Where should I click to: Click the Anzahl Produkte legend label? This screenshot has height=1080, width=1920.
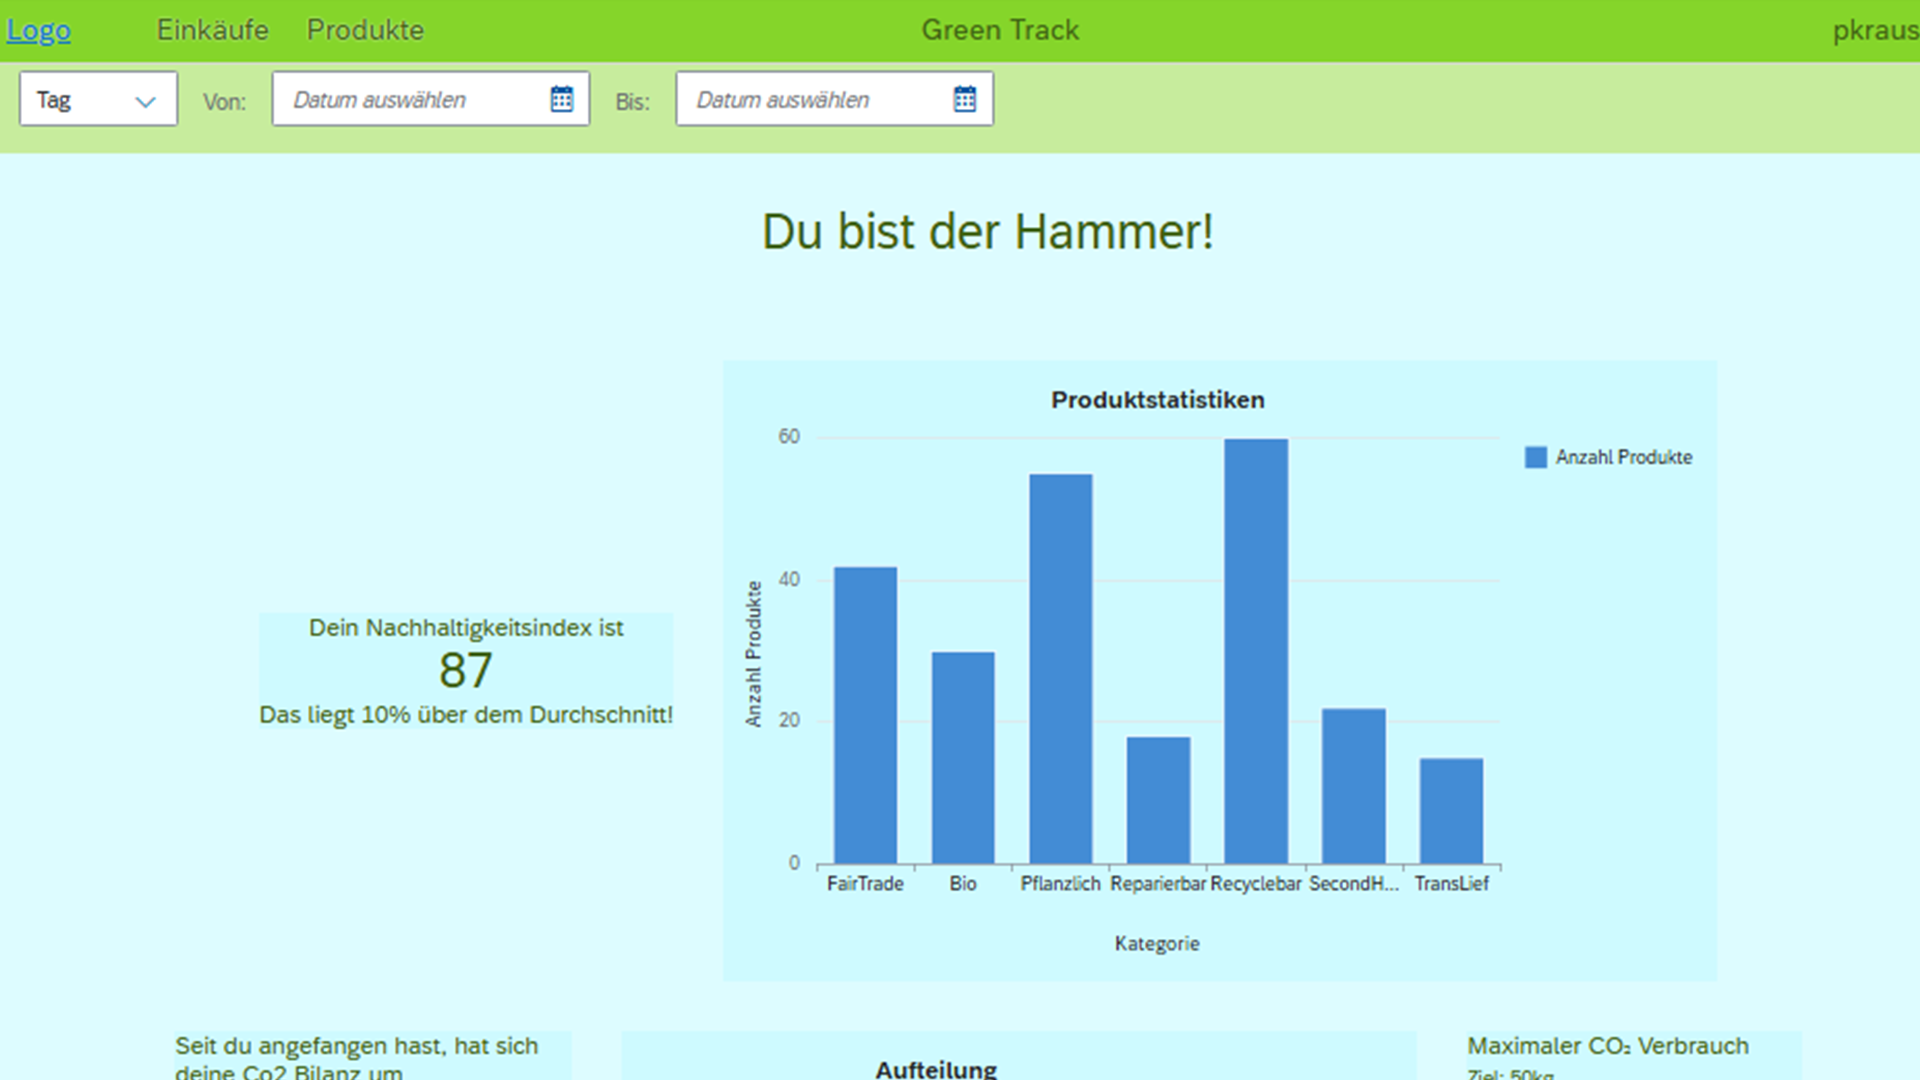tap(1623, 457)
